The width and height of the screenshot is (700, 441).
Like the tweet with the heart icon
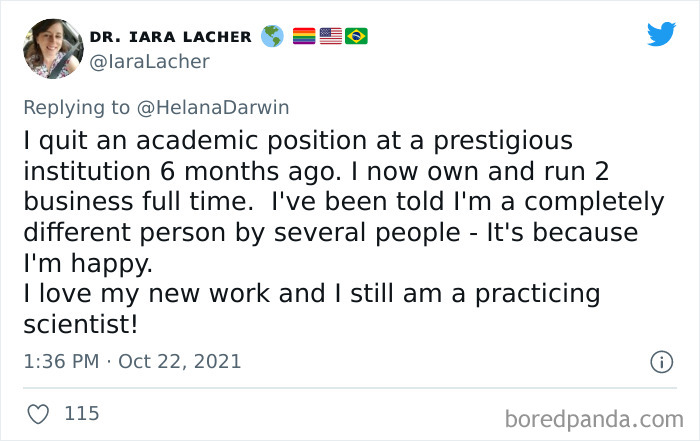pyautogui.click(x=39, y=412)
